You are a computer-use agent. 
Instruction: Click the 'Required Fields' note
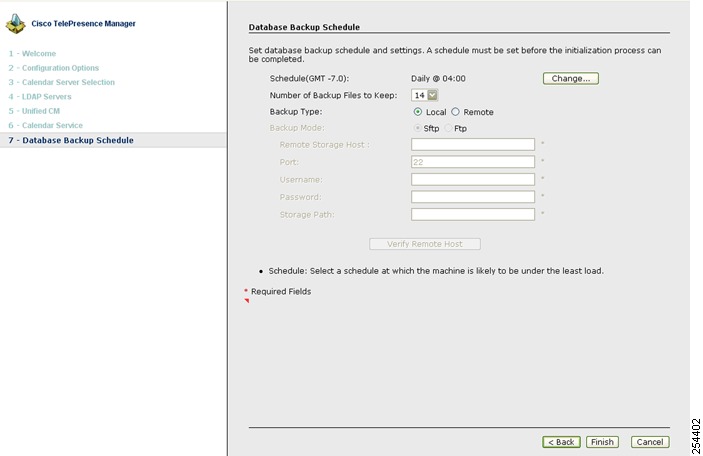pos(281,291)
